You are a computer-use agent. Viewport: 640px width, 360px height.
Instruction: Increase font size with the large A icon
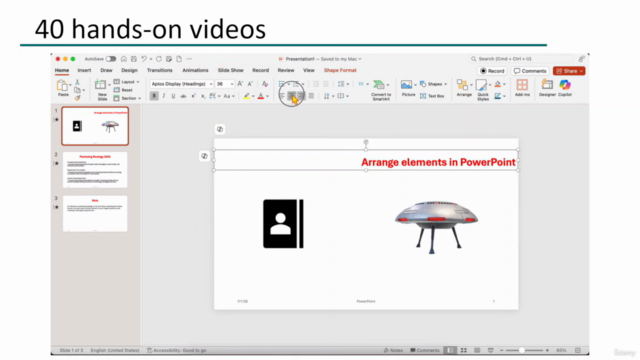tap(240, 84)
